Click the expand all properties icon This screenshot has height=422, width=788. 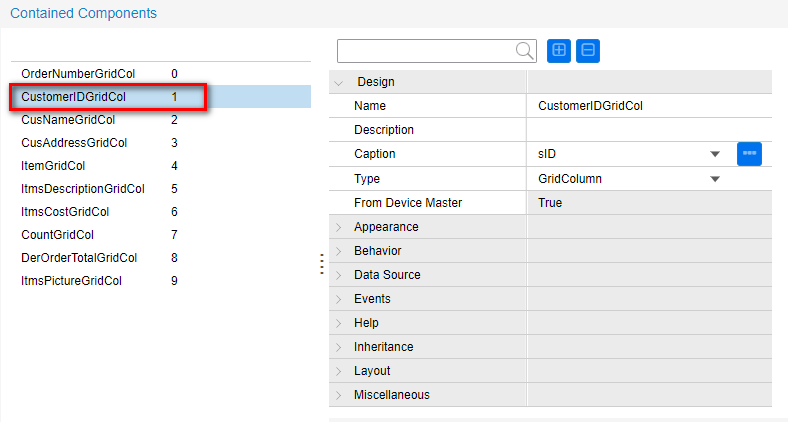(x=559, y=50)
